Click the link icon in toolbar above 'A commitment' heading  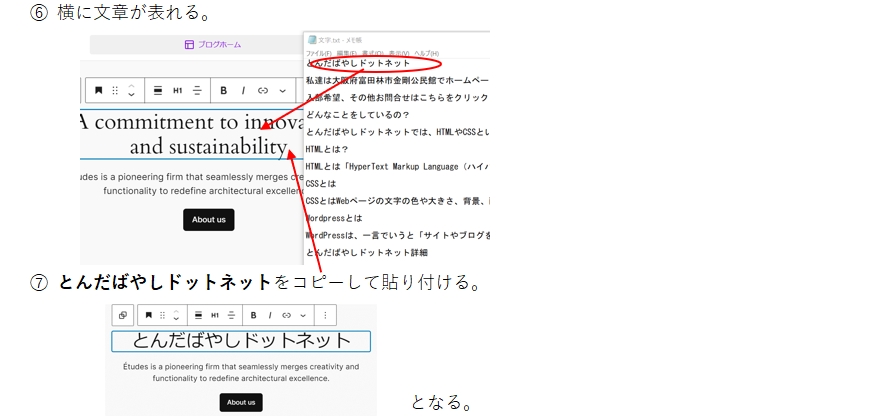pos(263,90)
